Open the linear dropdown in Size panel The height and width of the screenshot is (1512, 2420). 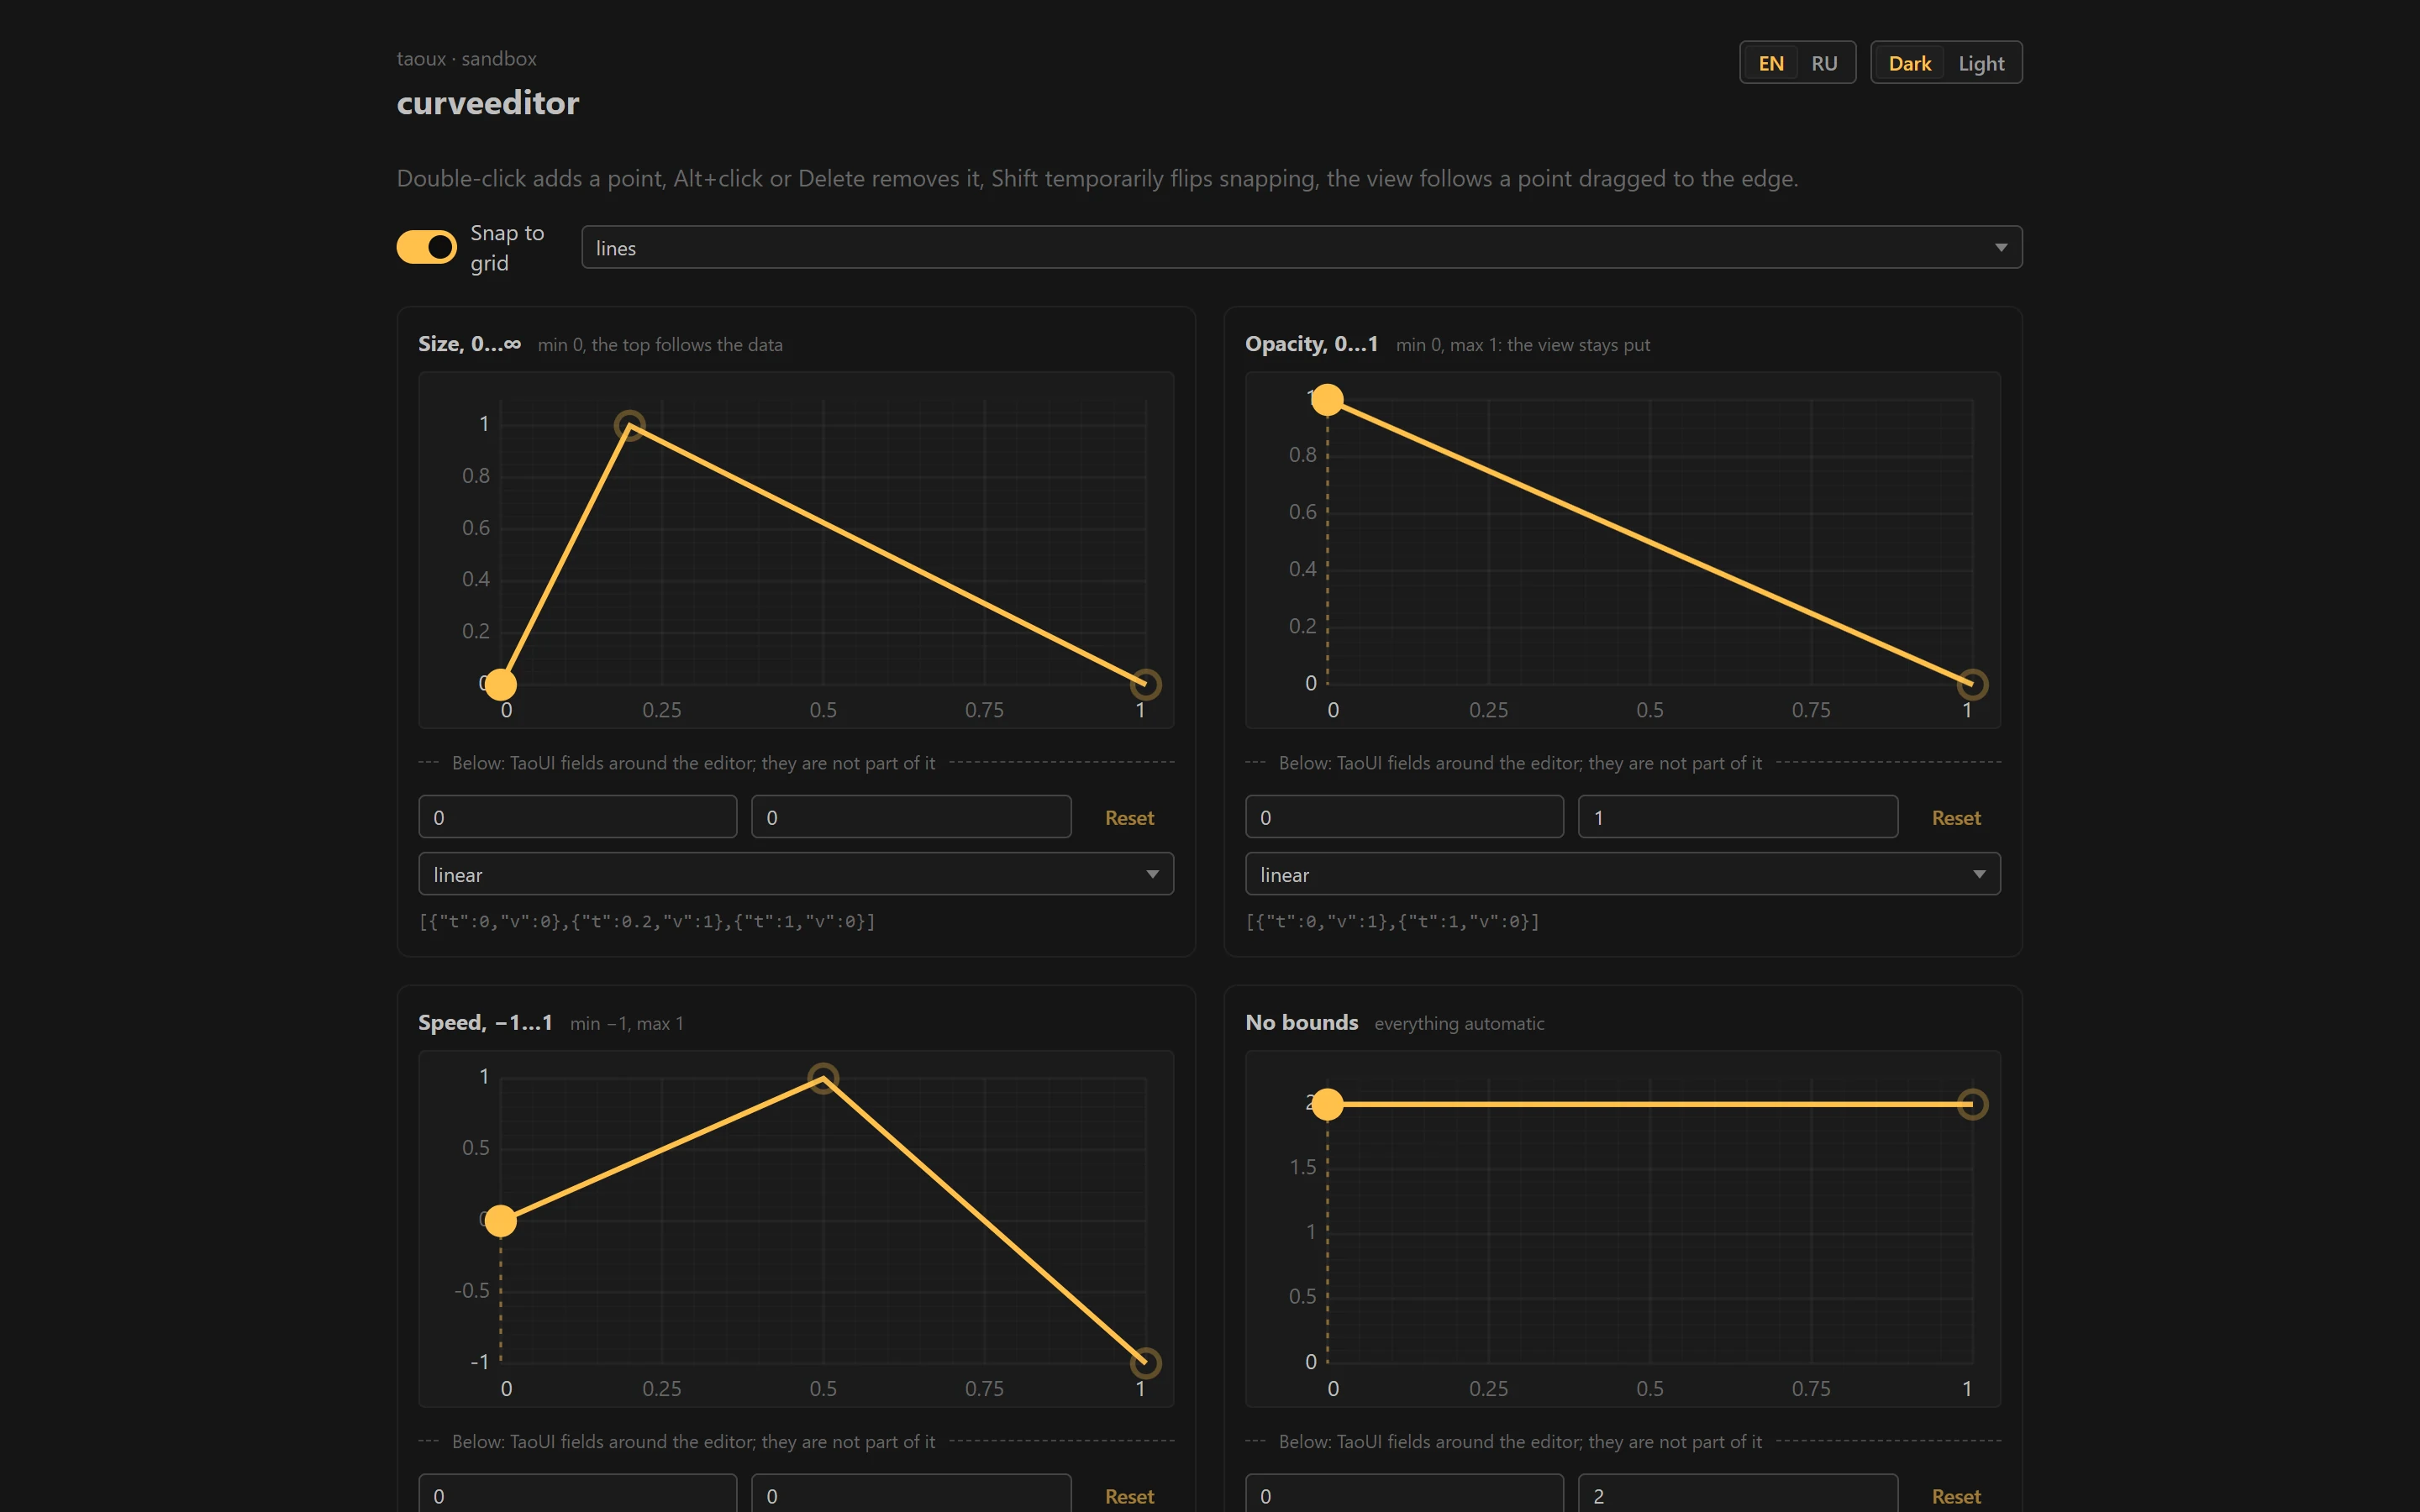796,874
